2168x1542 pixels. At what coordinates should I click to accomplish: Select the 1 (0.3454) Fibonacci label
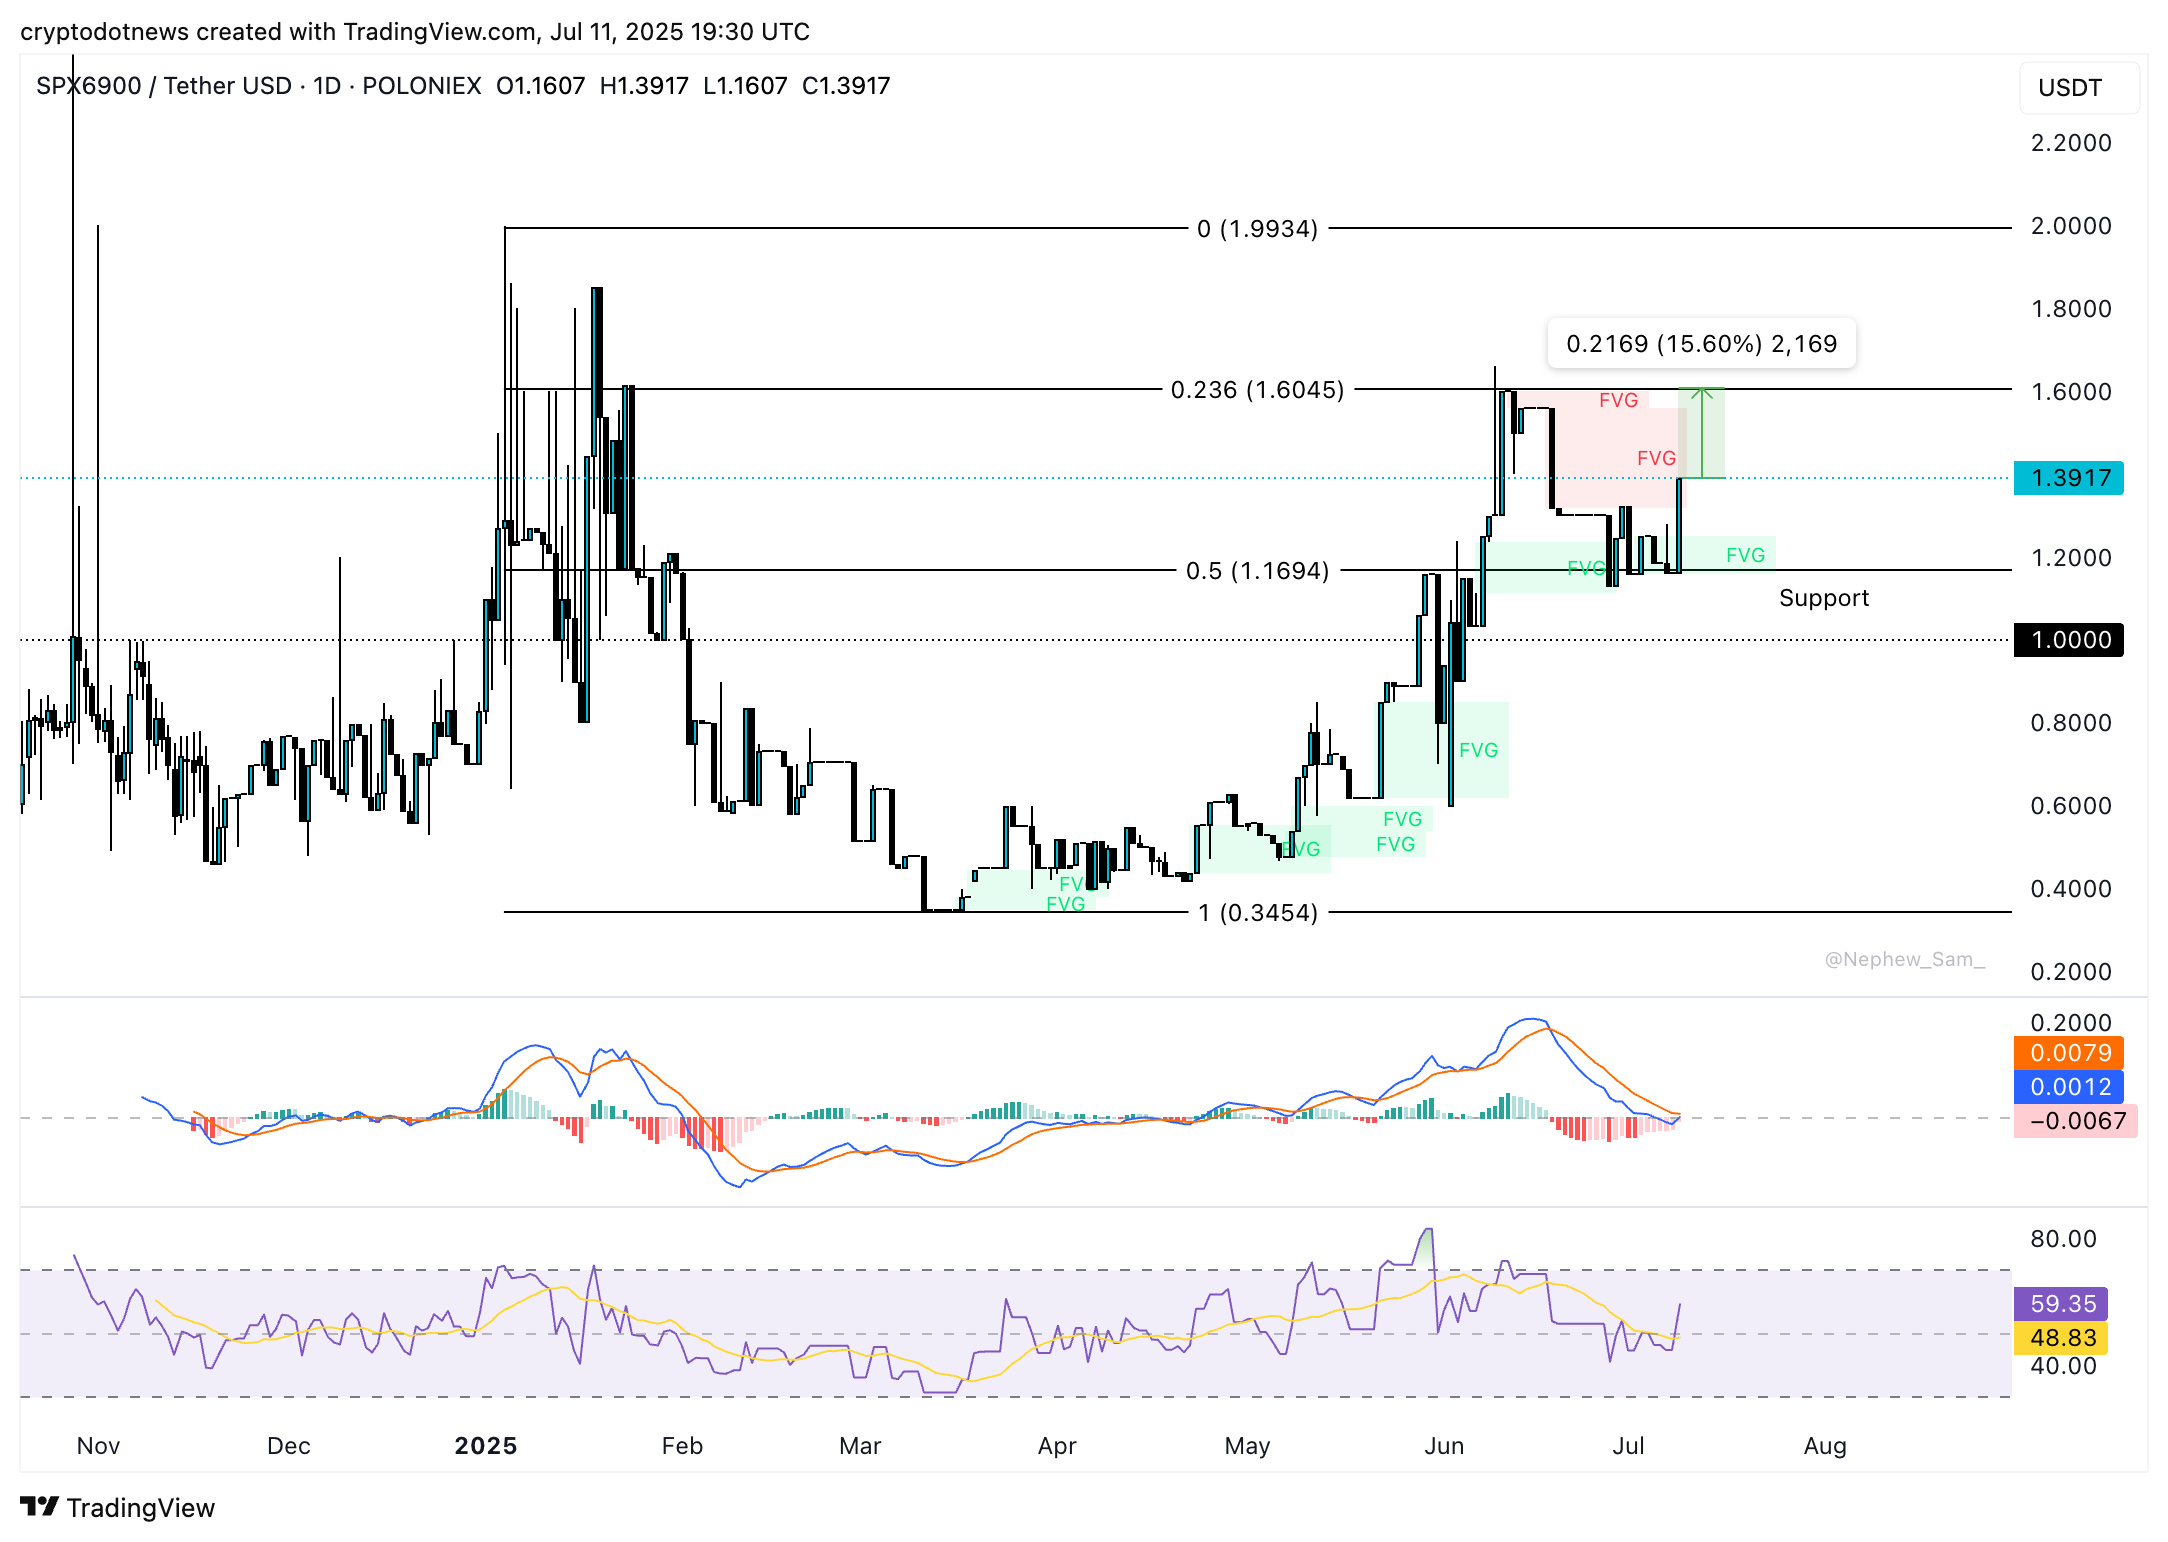point(1257,913)
